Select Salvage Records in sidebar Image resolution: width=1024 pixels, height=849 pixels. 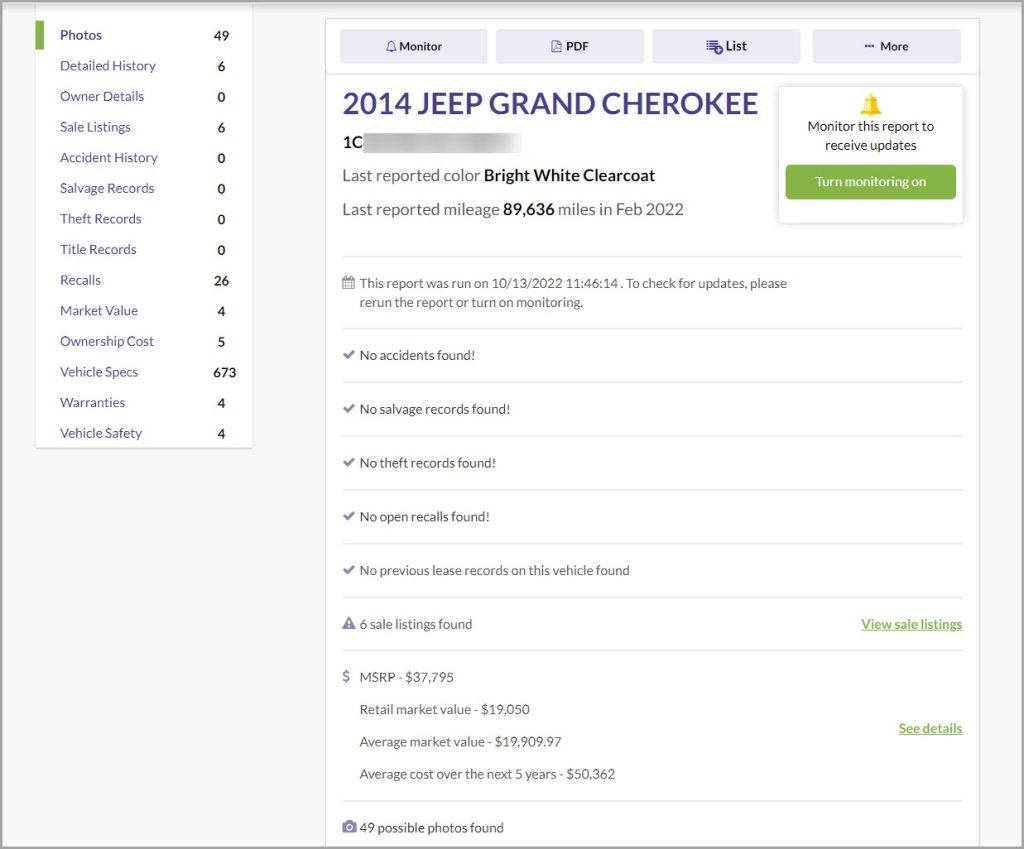107,189
